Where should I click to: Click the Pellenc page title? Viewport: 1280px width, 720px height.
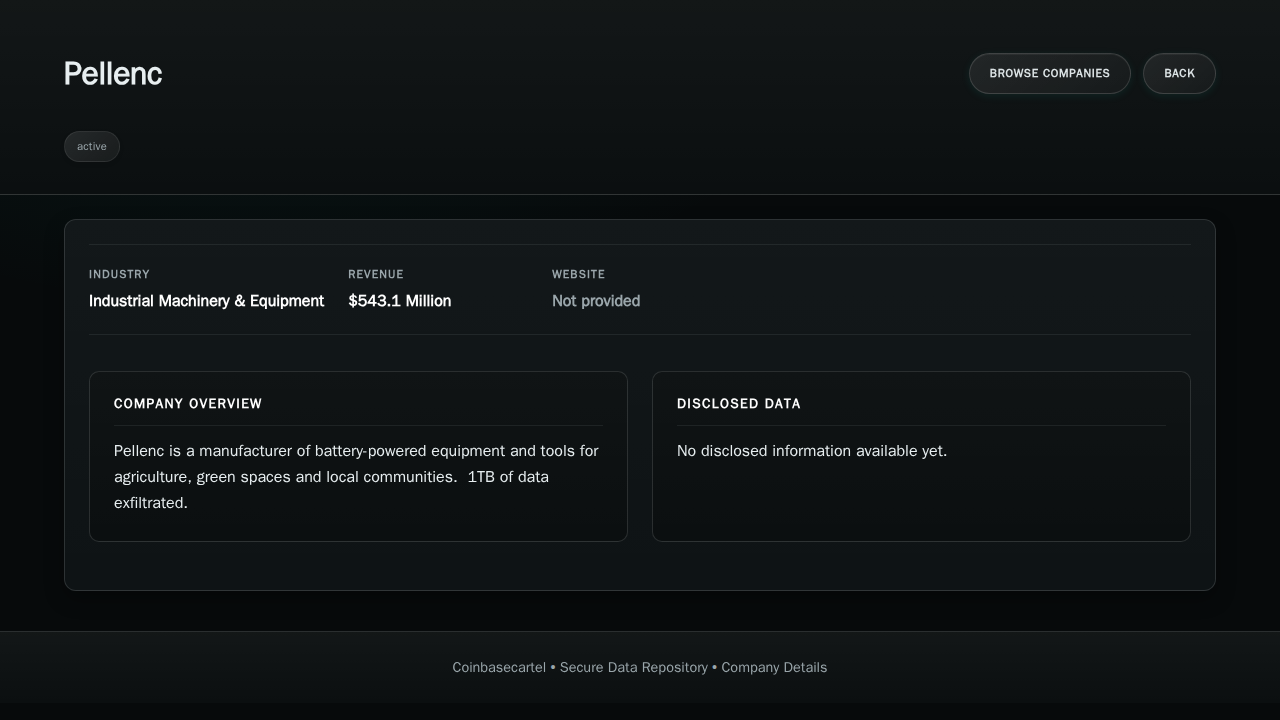click(x=113, y=74)
